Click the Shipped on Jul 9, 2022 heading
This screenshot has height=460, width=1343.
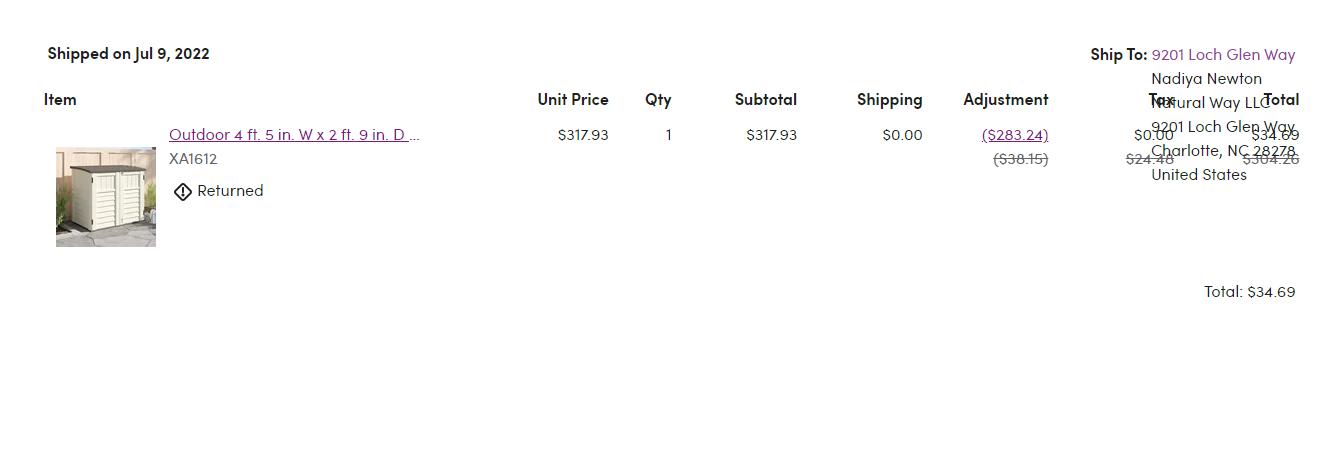click(x=129, y=54)
